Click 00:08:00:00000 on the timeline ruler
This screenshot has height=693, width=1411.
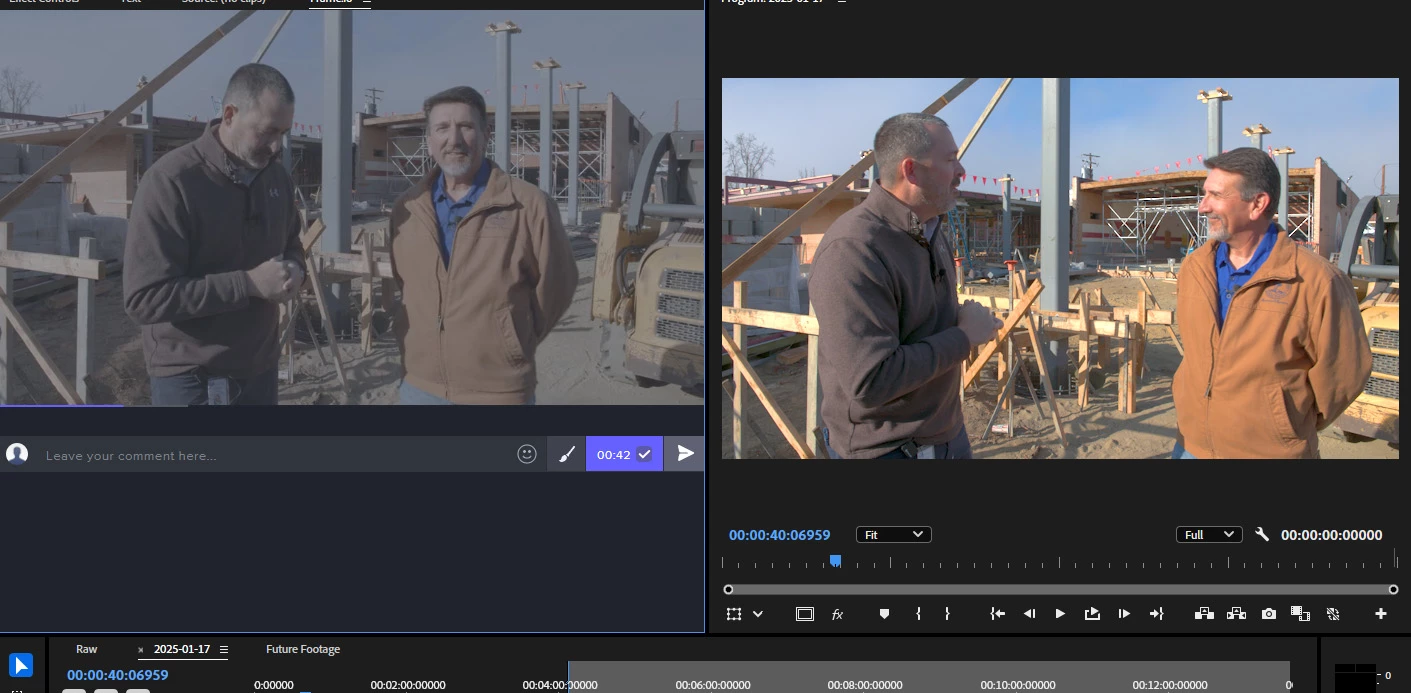pyautogui.click(x=865, y=685)
